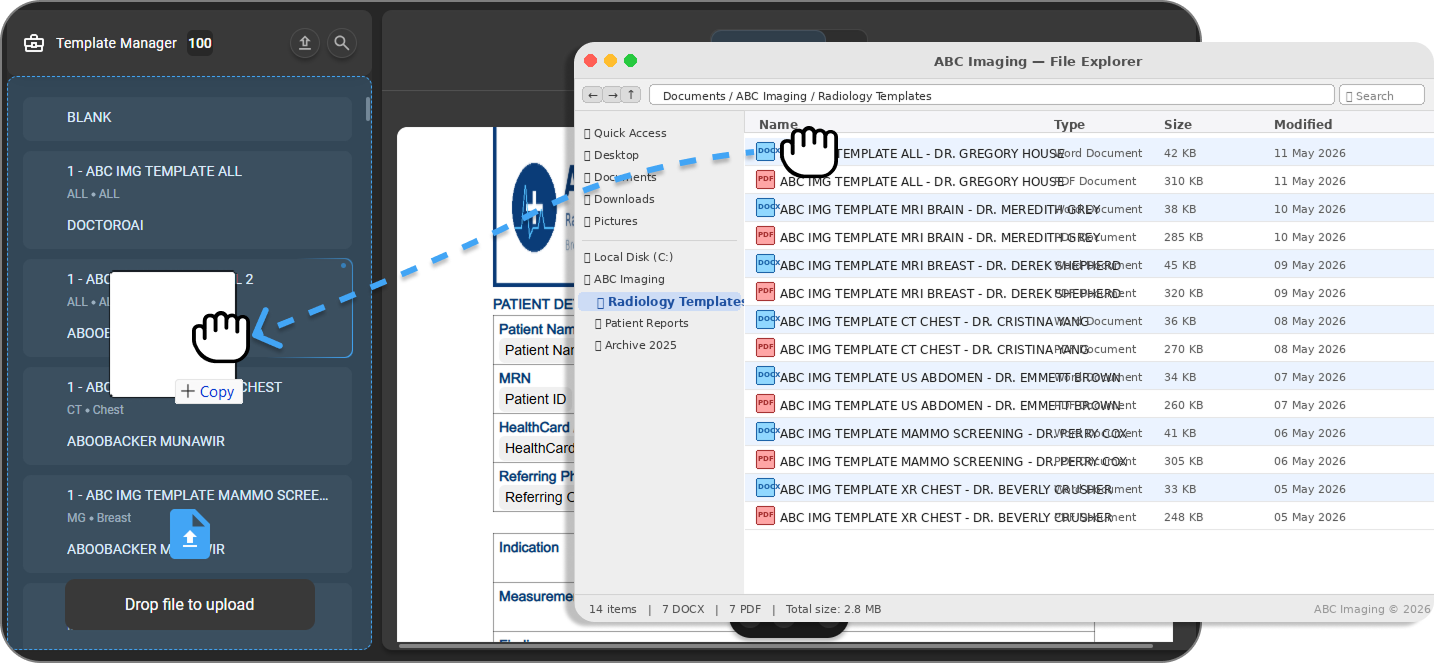Click the 45 KB size cell

pyautogui.click(x=1180, y=265)
